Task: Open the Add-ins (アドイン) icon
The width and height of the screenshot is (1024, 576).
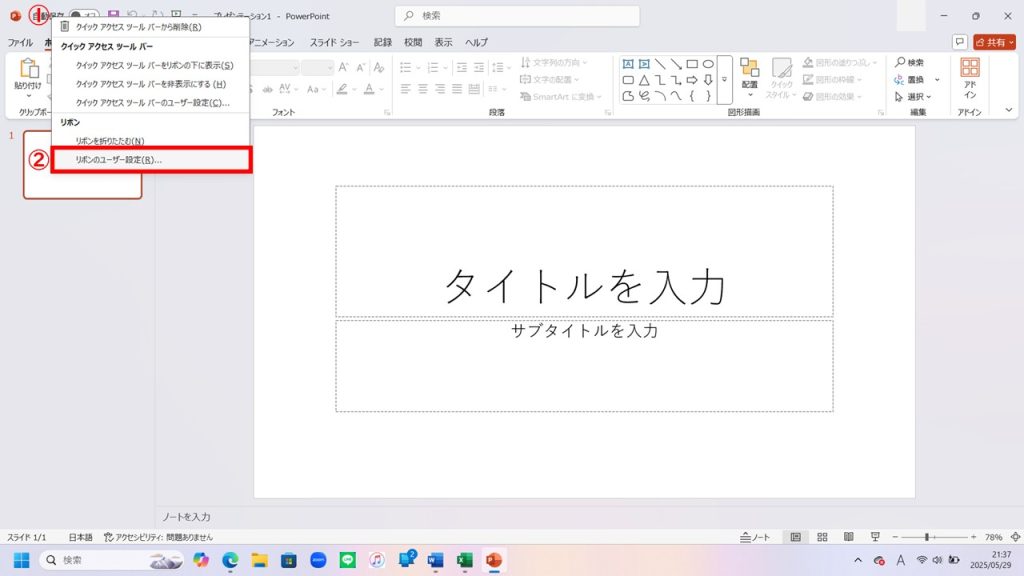Action: pos(970,76)
